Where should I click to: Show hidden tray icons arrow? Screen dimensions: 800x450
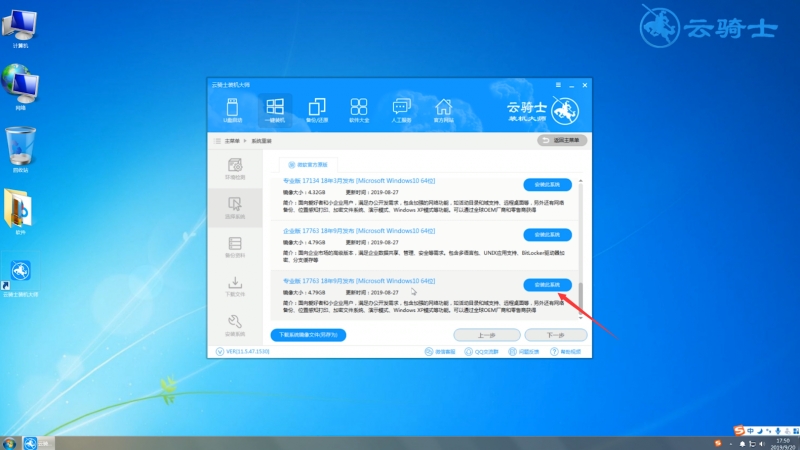[730, 444]
